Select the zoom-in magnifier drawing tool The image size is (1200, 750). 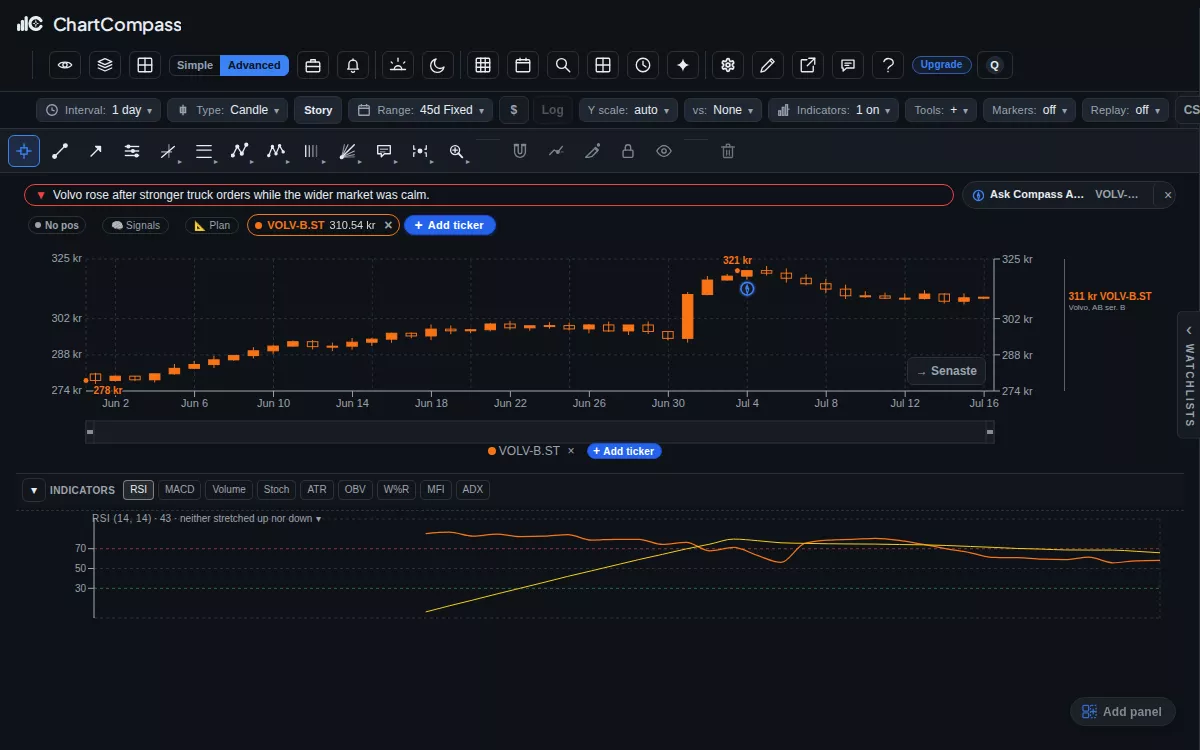(x=457, y=151)
